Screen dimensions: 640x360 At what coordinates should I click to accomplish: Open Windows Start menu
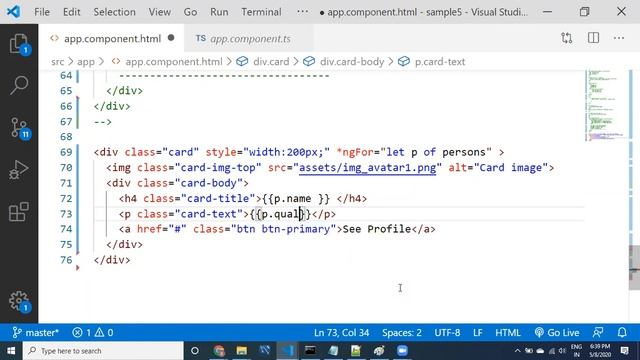[11, 351]
